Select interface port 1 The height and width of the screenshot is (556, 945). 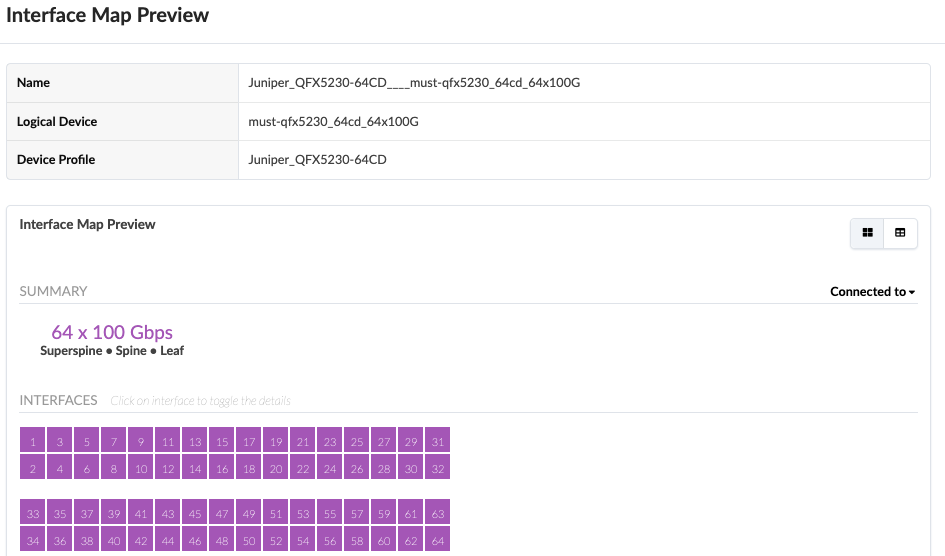coord(33,440)
